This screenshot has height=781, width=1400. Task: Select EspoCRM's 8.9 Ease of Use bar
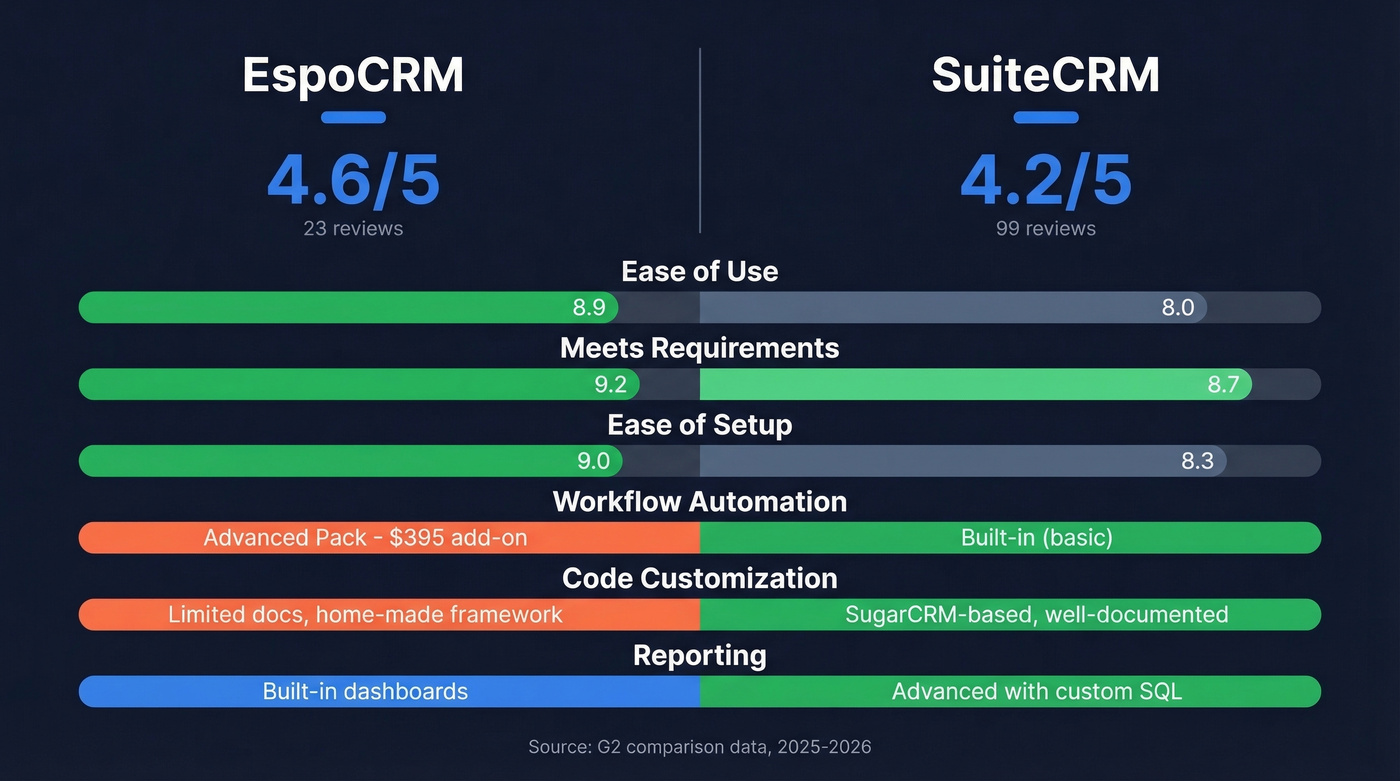[350, 307]
